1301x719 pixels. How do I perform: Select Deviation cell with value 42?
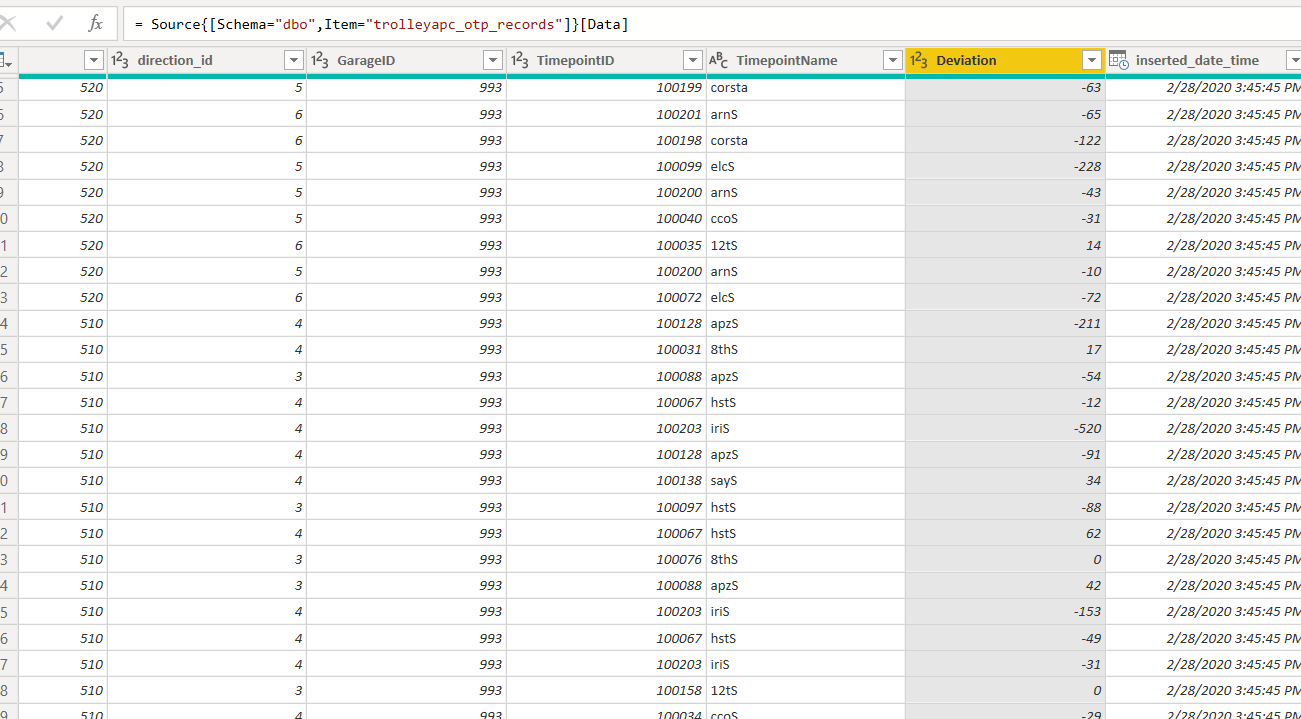(1005, 585)
